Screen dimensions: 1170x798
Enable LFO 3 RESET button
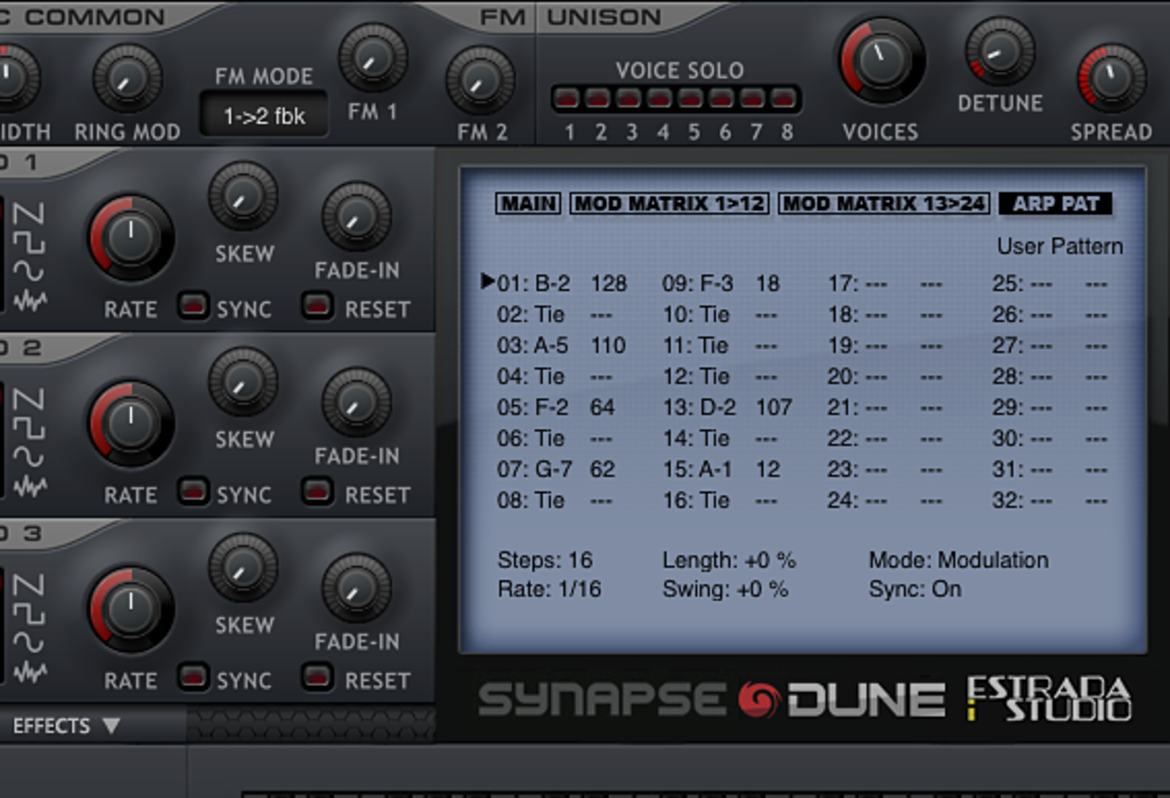pos(317,677)
